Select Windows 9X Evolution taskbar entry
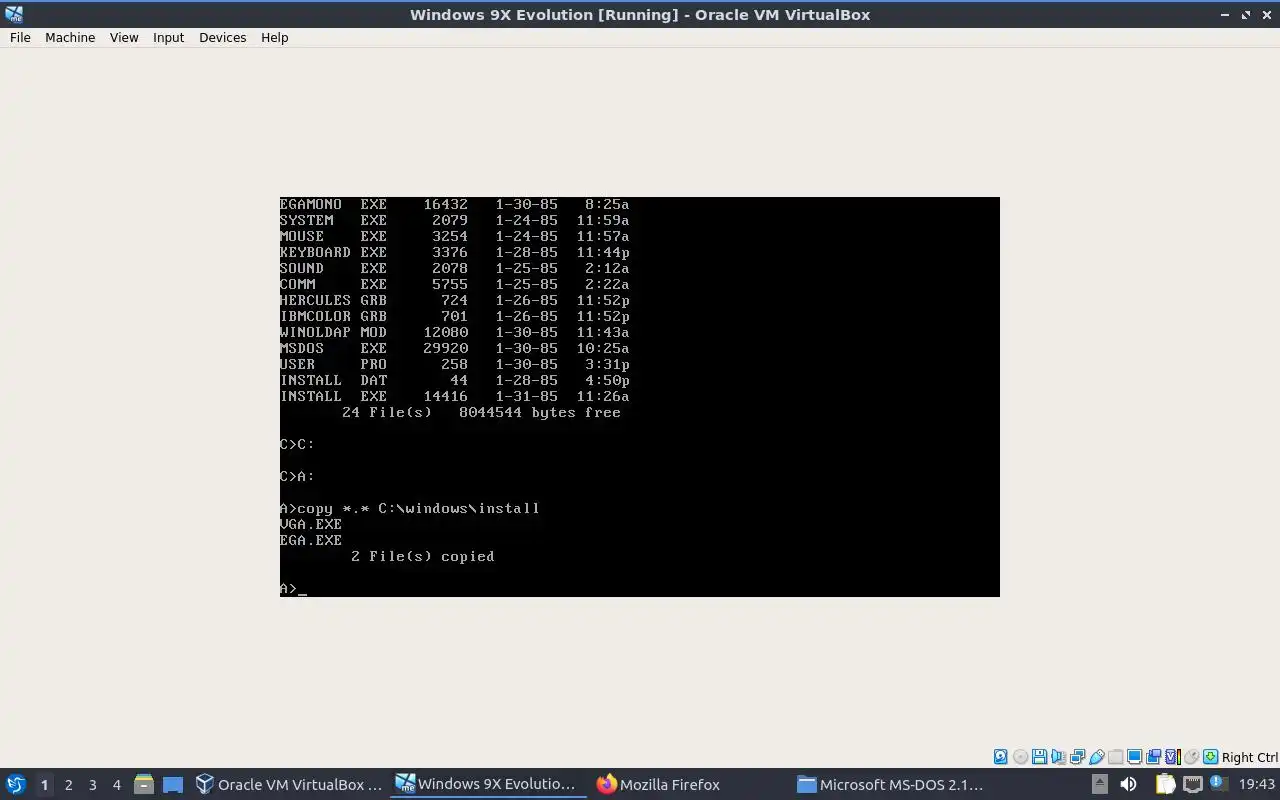 pyautogui.click(x=487, y=784)
